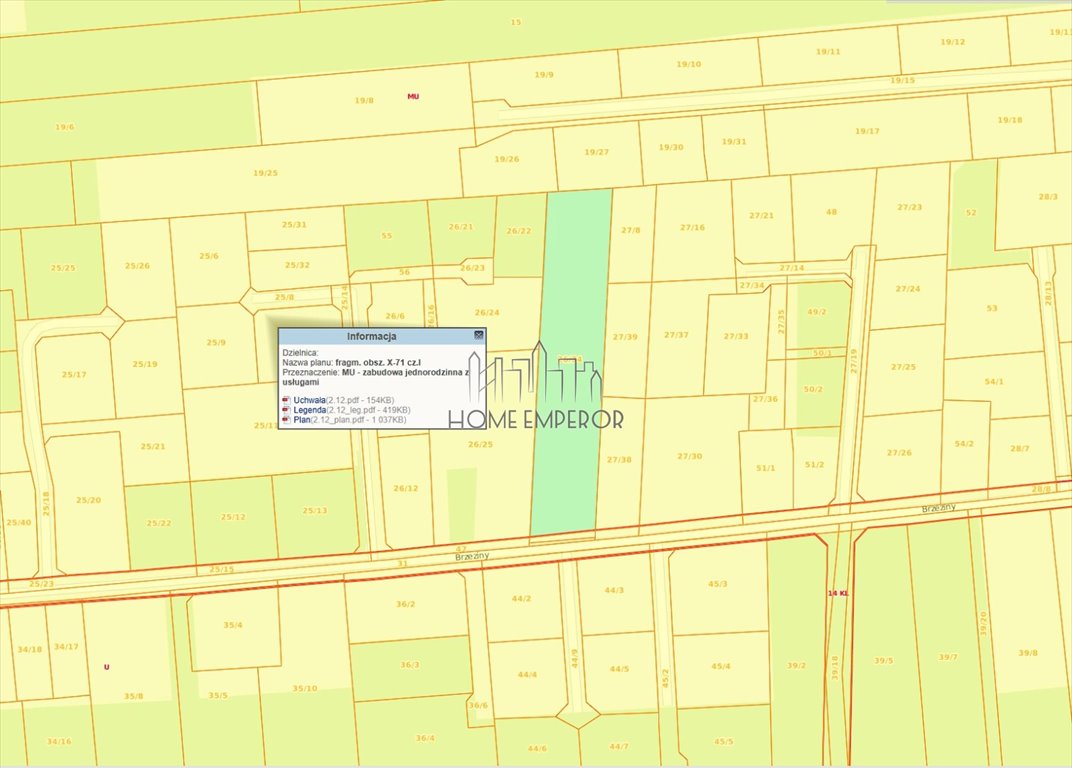The height and width of the screenshot is (768, 1072).
Task: Select parcel 27/16 on the map
Action: click(x=692, y=227)
